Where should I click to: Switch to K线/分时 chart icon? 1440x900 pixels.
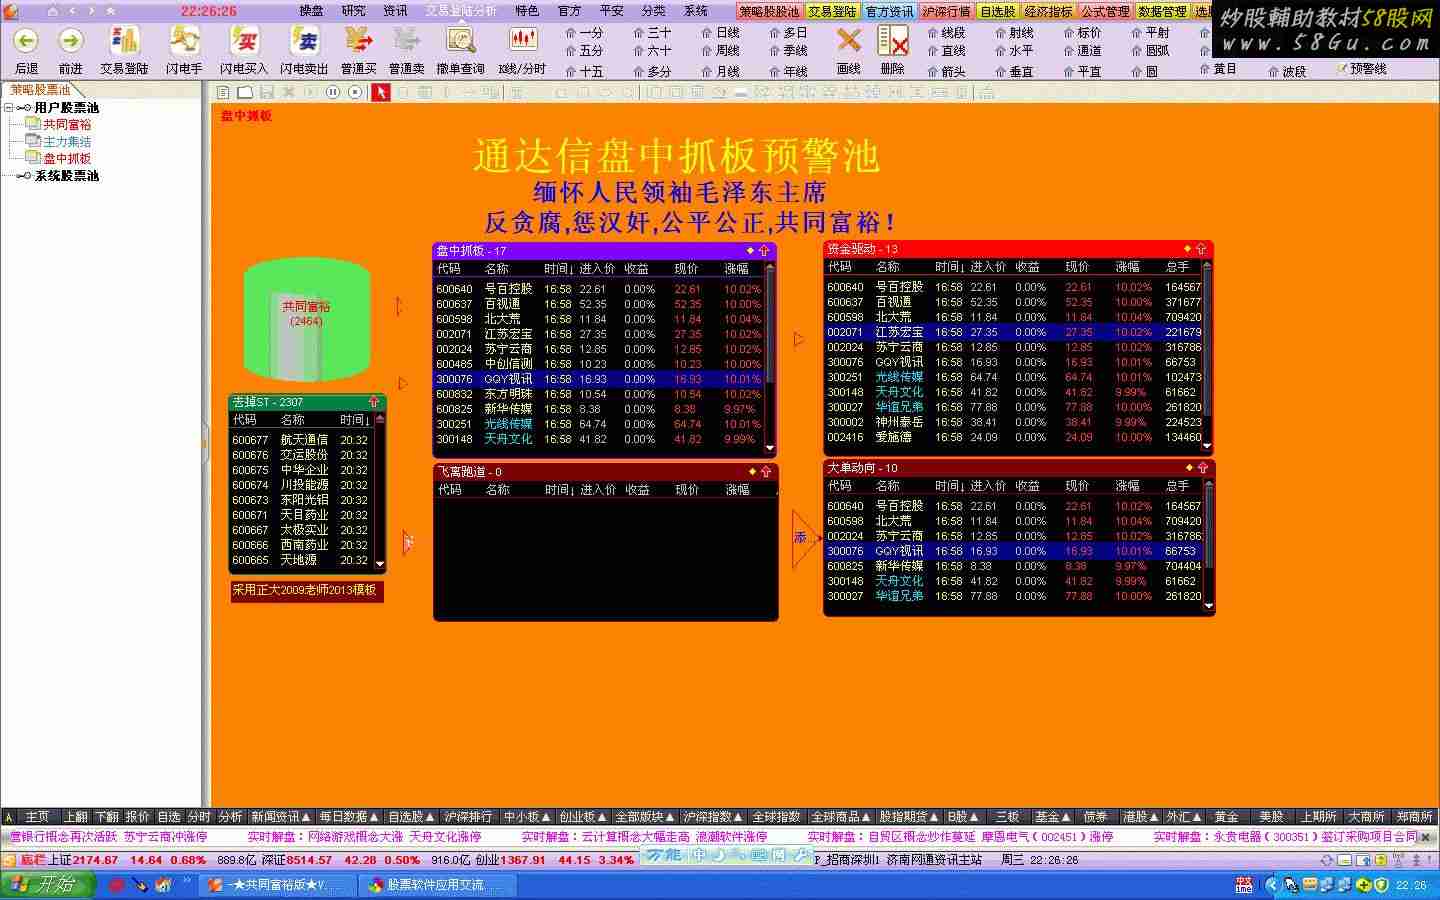[x=522, y=41]
